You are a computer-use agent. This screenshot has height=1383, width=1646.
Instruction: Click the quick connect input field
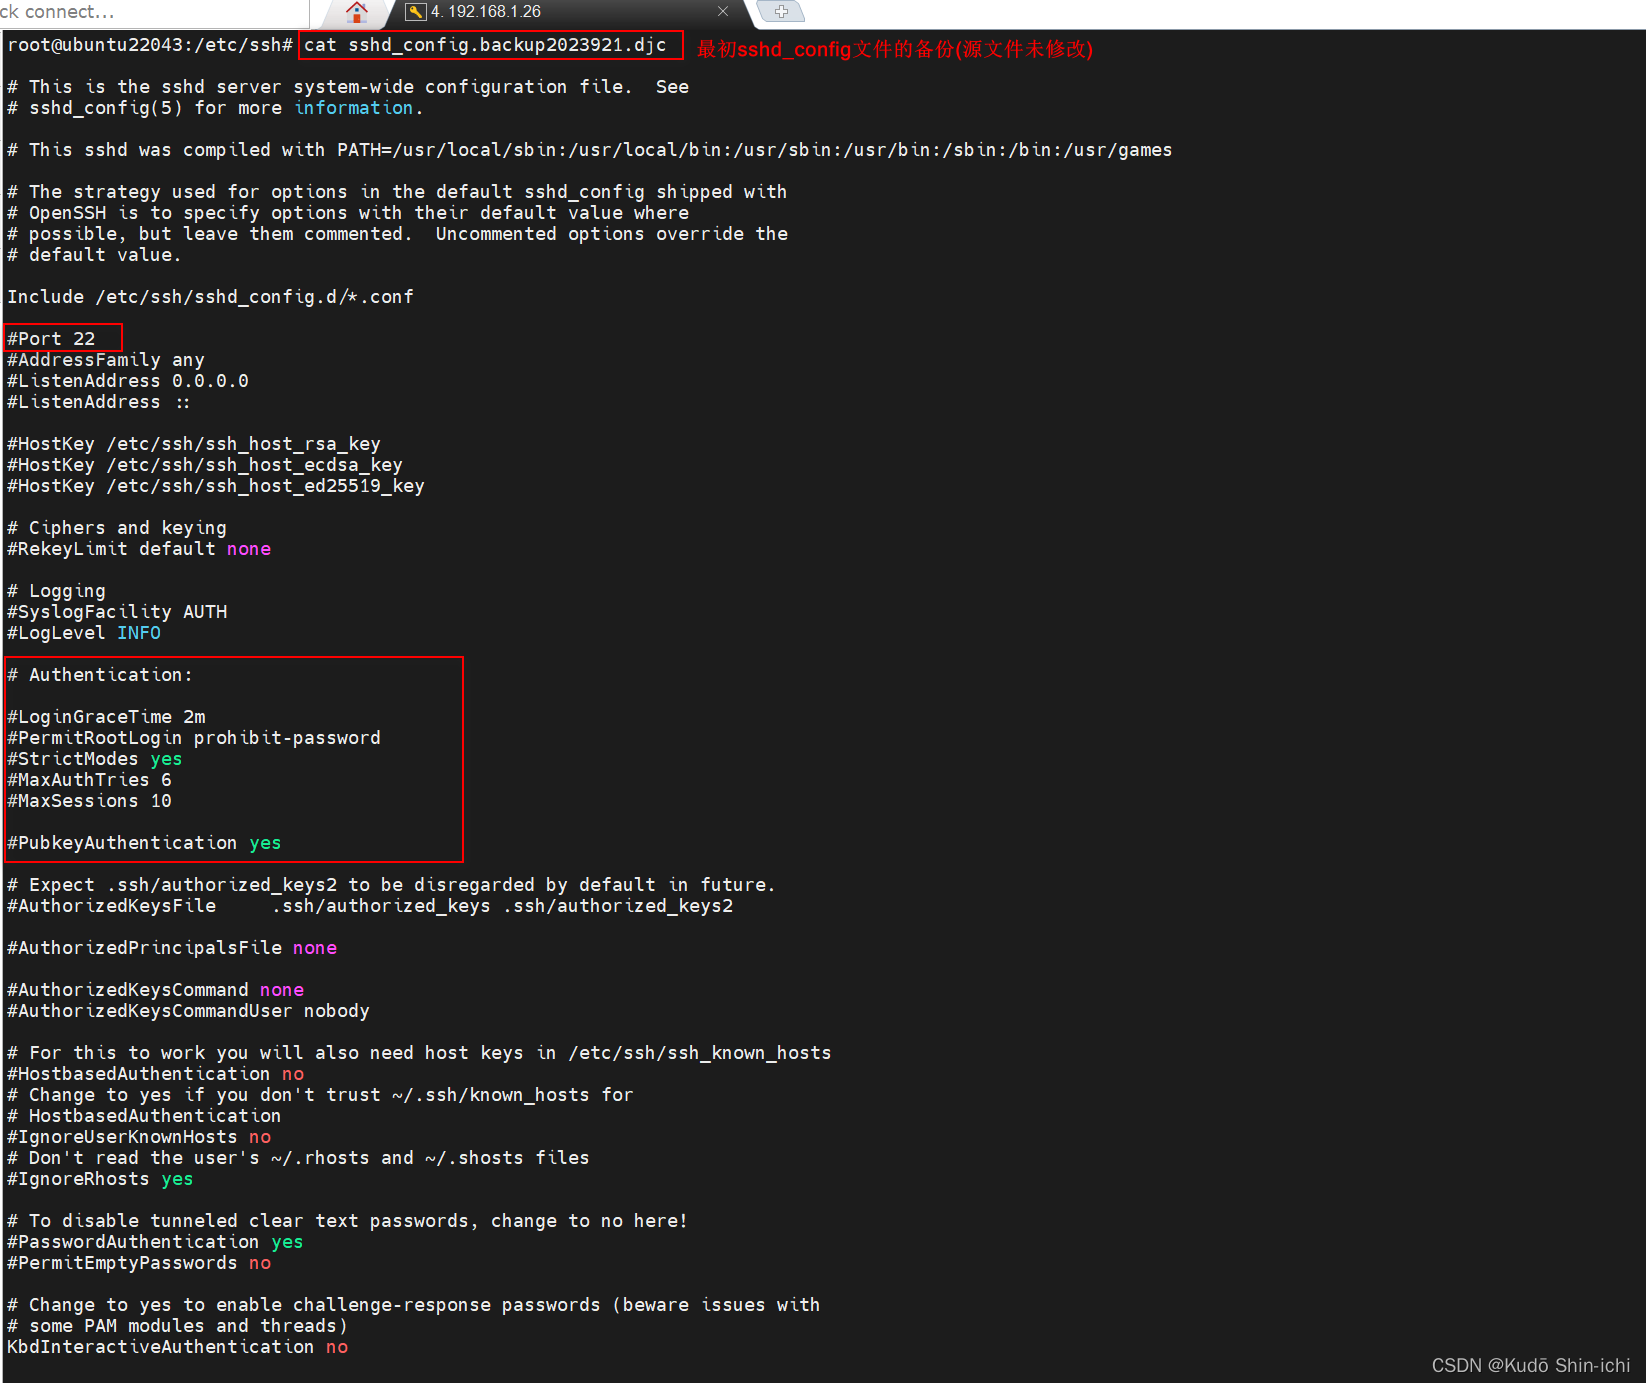coord(154,12)
